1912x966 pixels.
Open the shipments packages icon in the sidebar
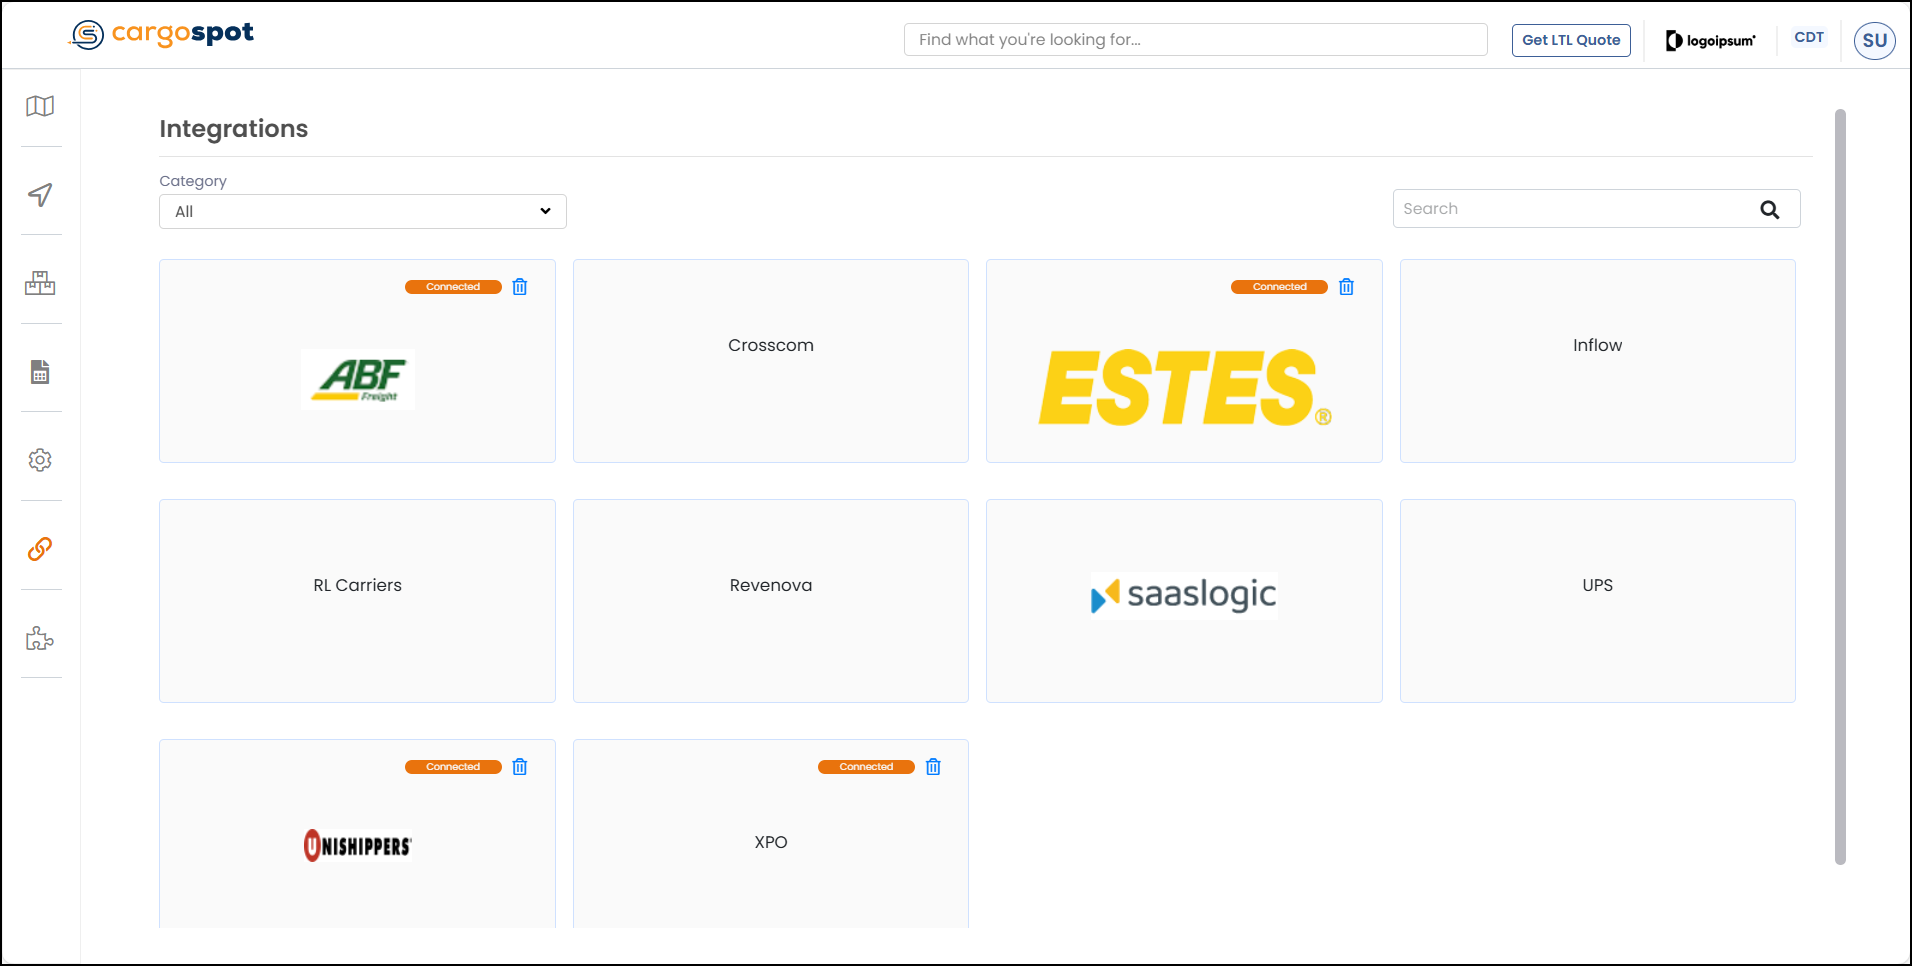point(40,284)
